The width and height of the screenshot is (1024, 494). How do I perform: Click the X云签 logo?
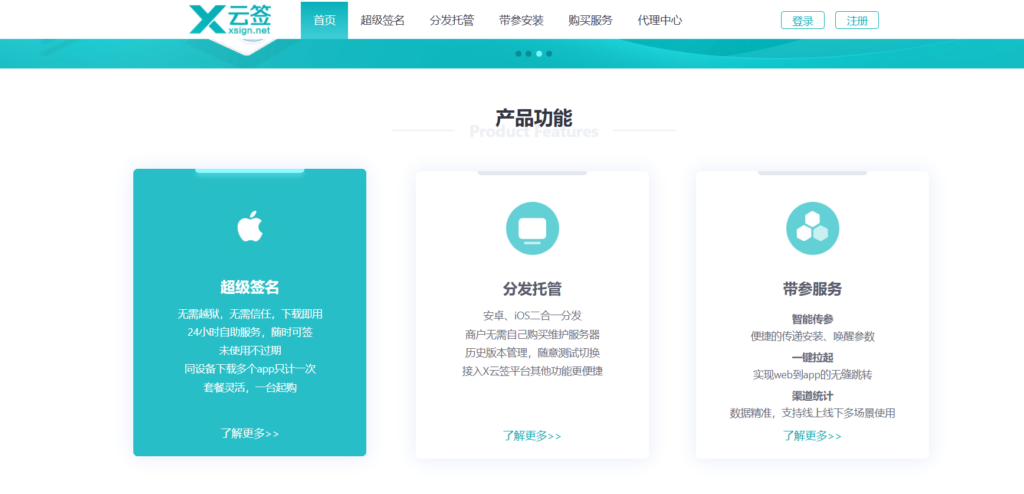pos(230,20)
